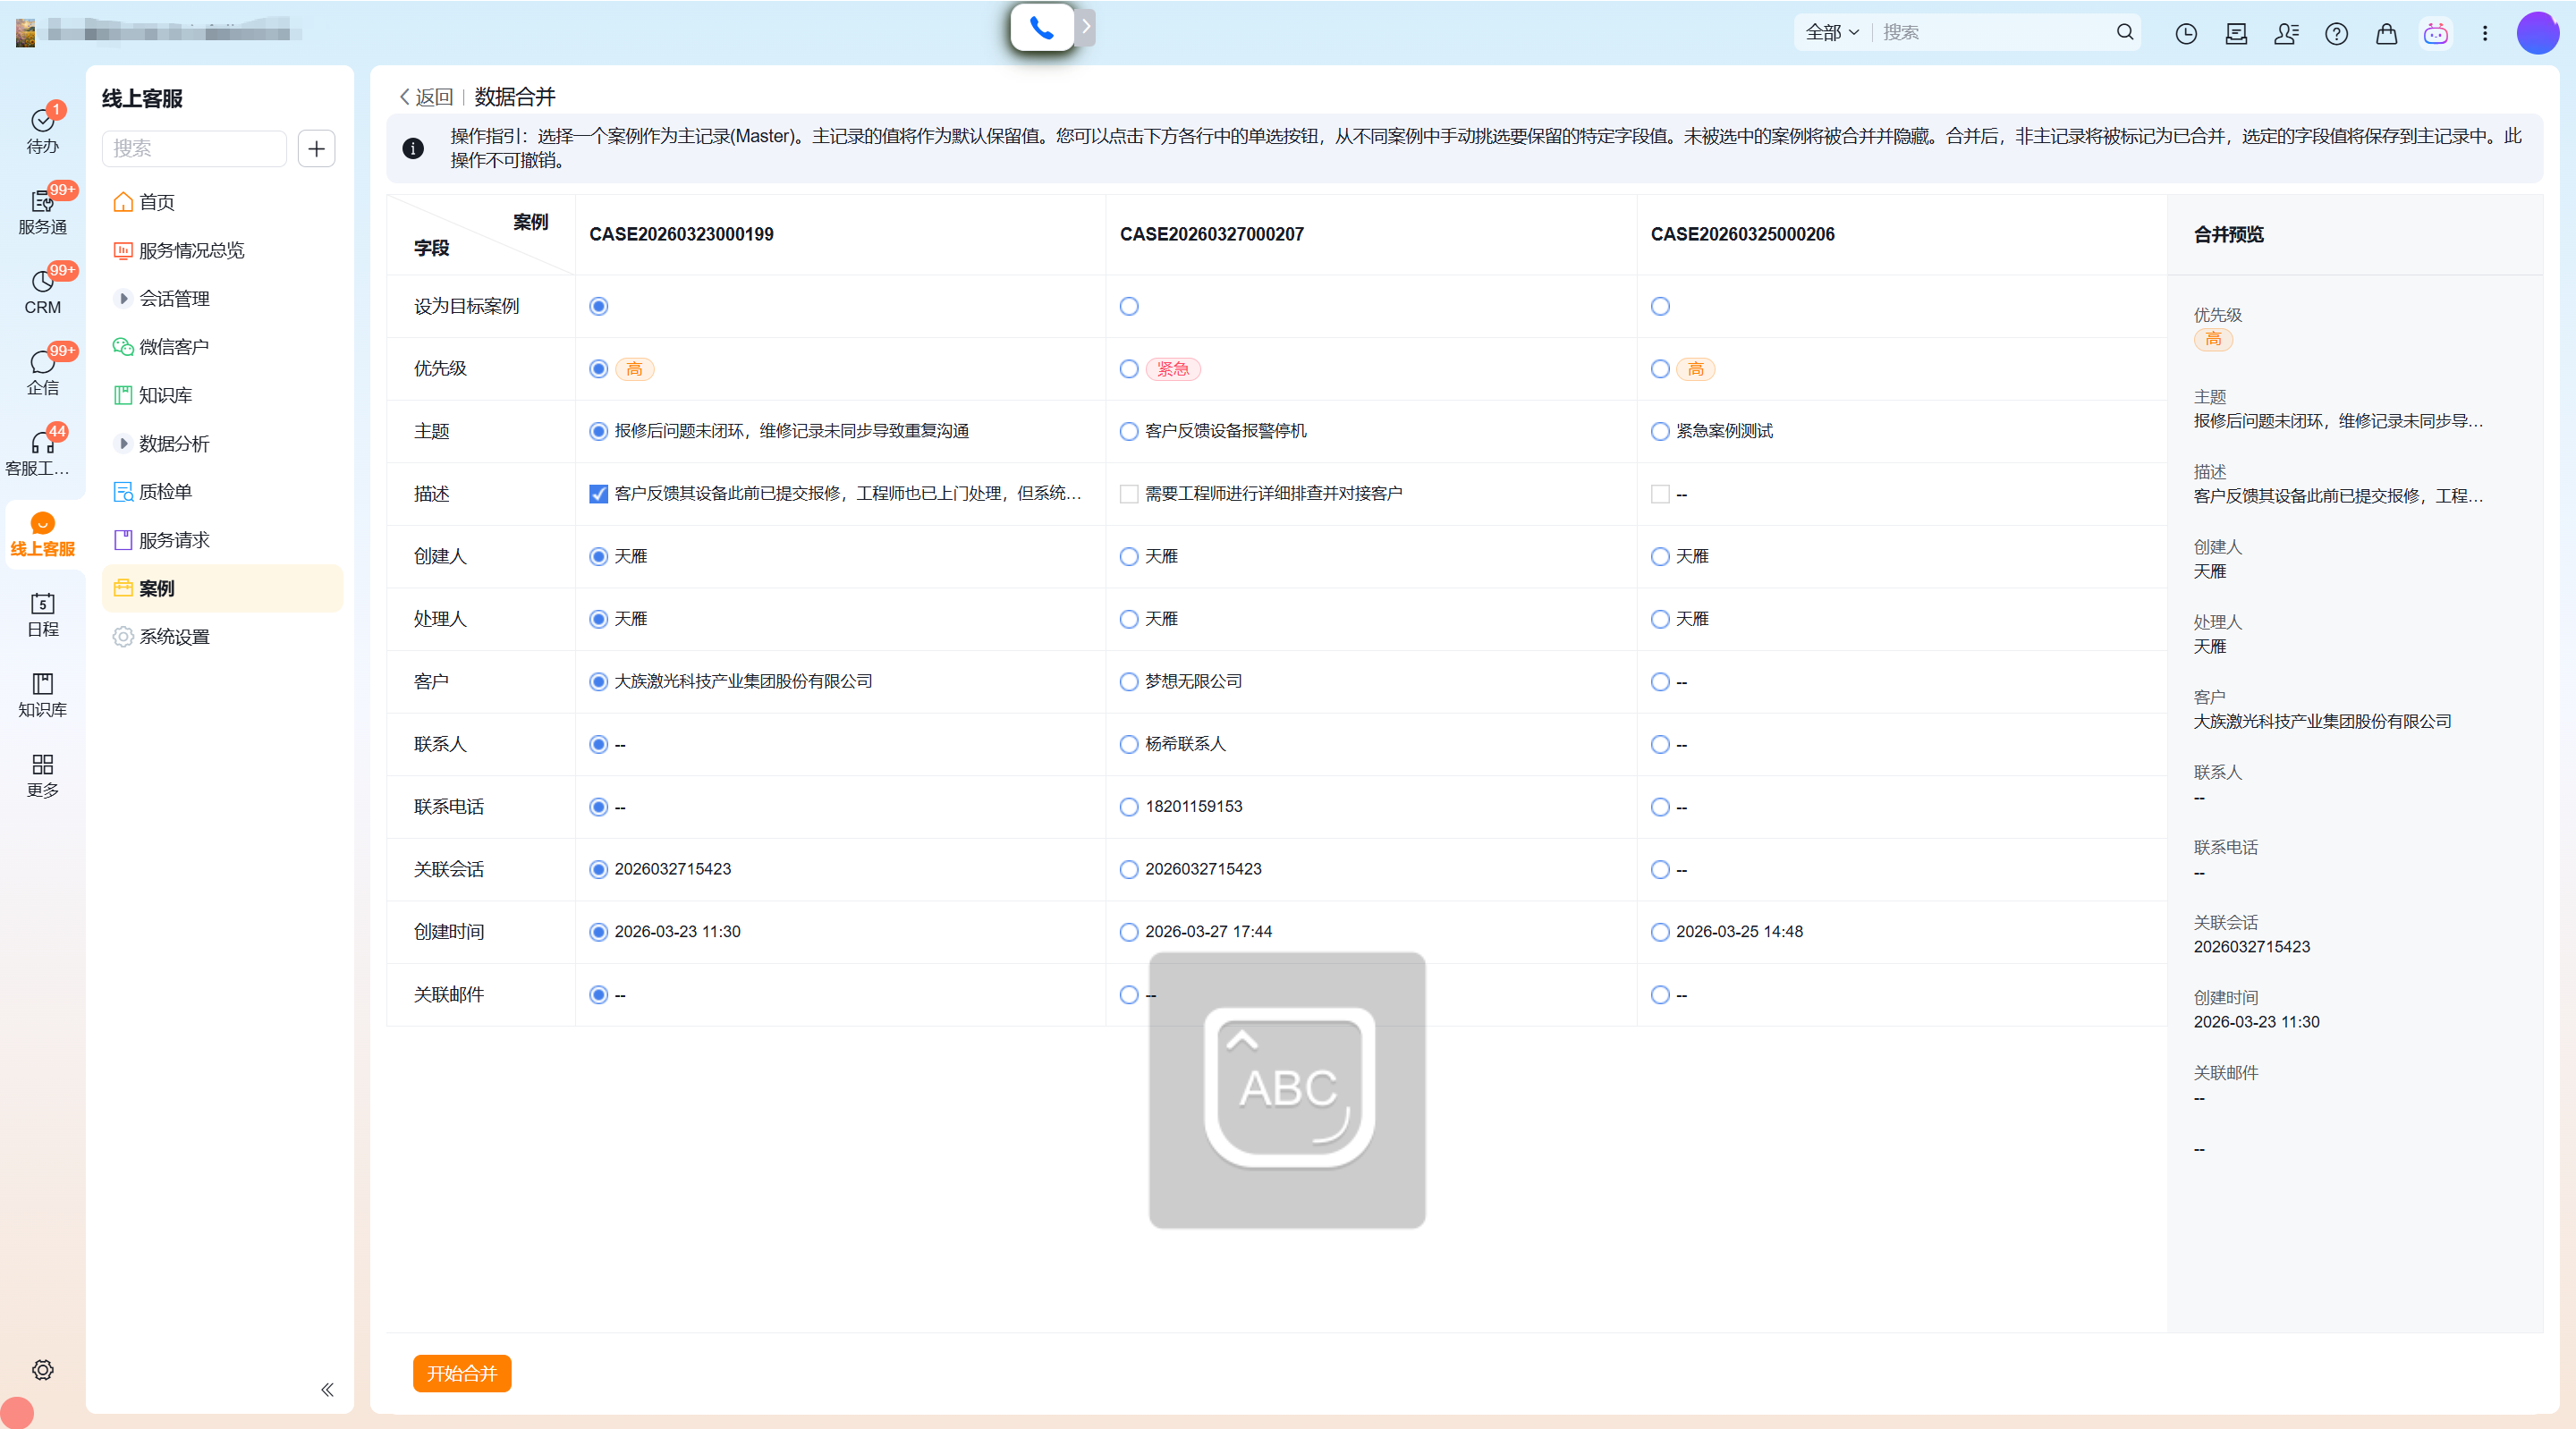The height and width of the screenshot is (1429, 2576).
Task: Go to 知识库 menu item
Action: pos(165,395)
